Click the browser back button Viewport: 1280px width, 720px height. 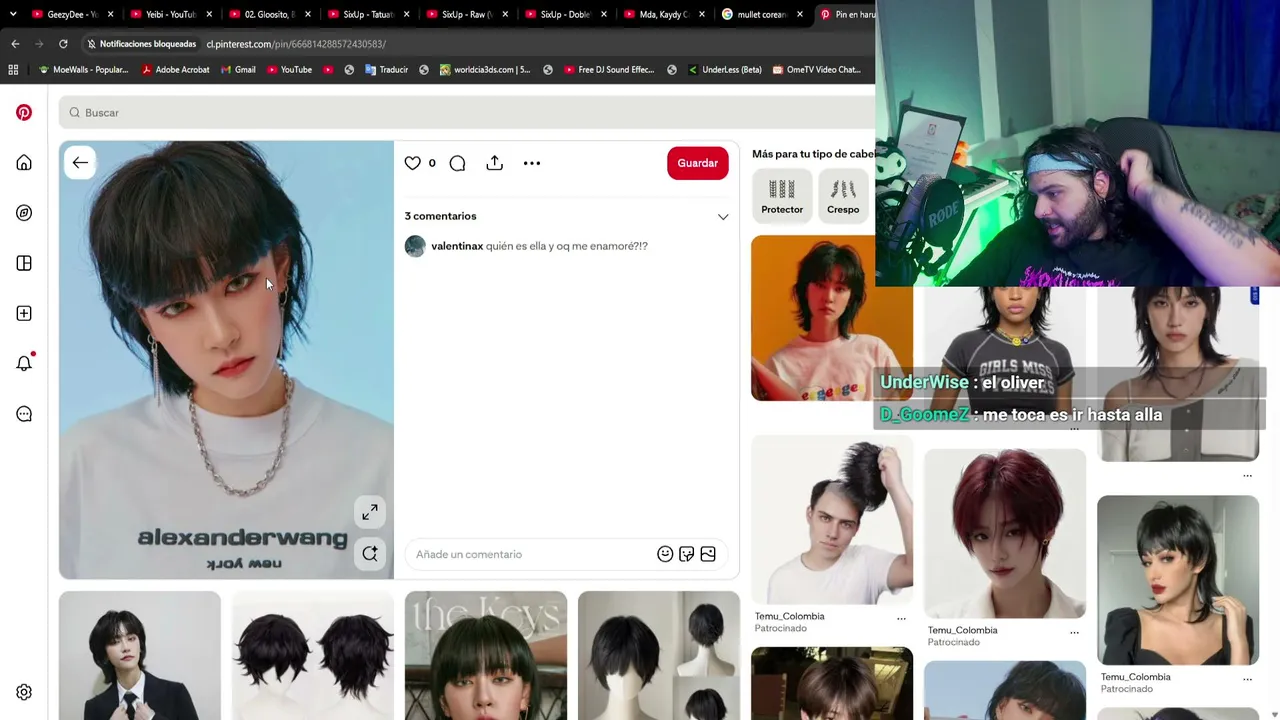[x=15, y=44]
